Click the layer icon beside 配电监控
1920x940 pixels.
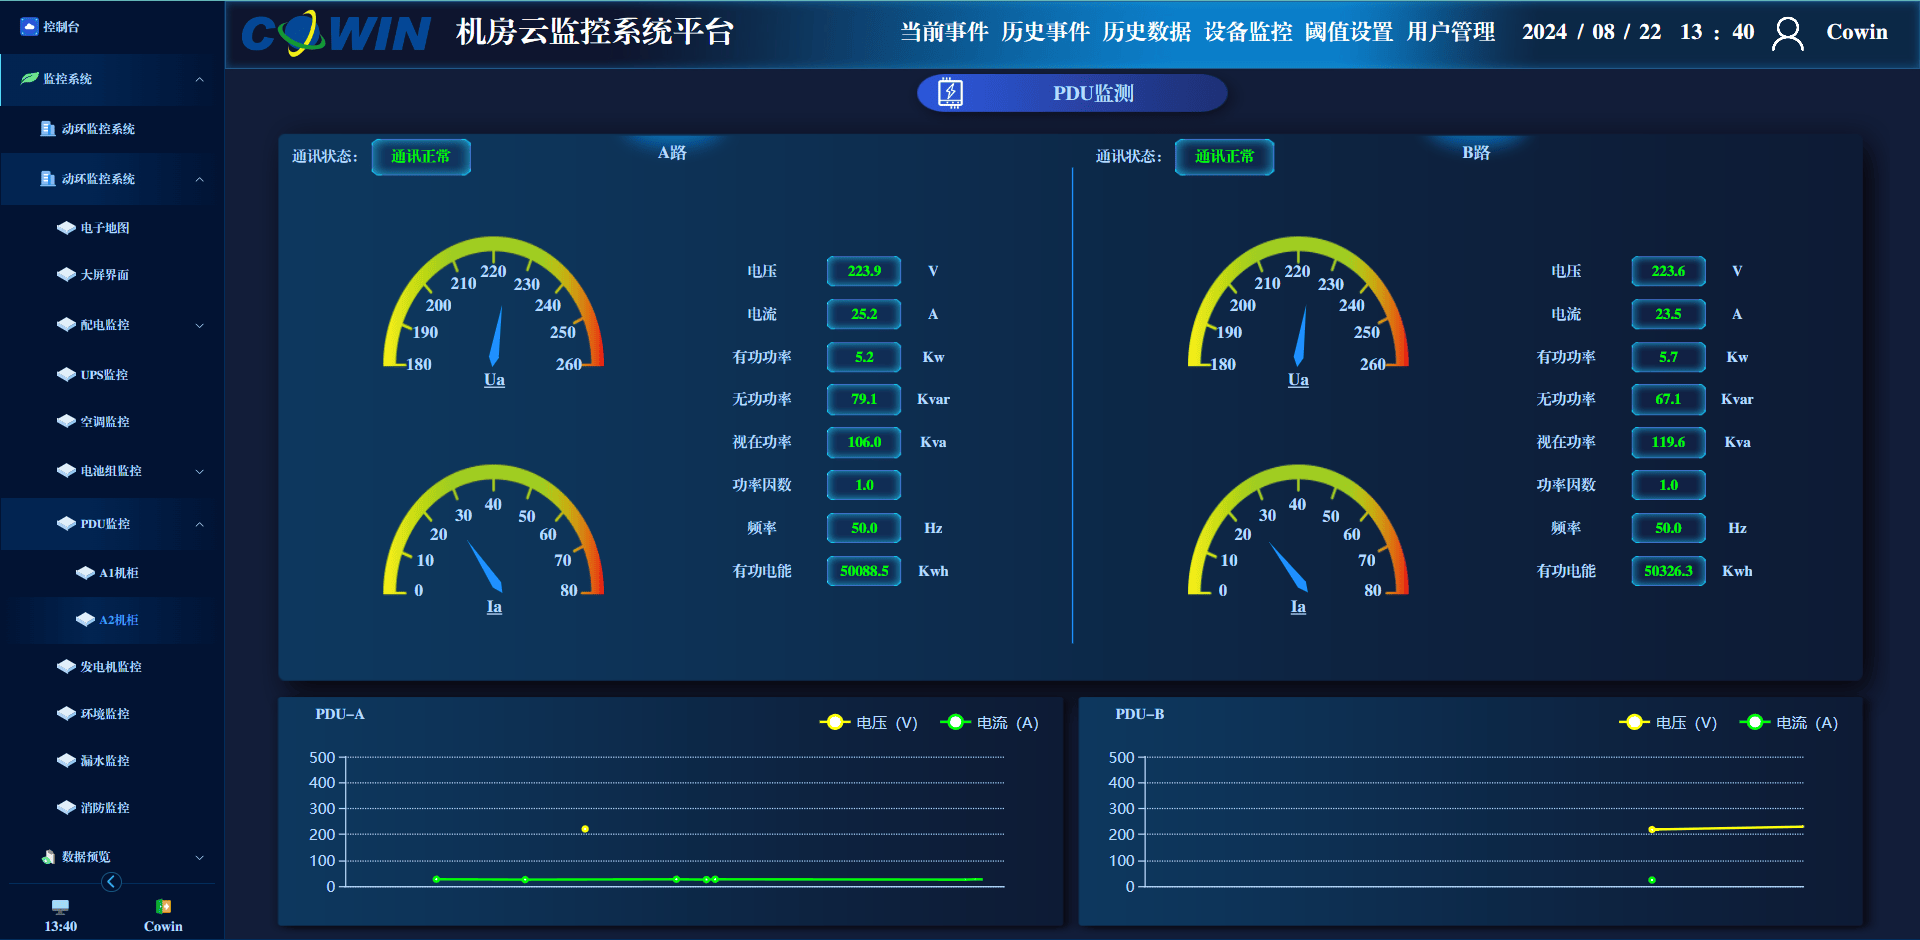point(67,324)
